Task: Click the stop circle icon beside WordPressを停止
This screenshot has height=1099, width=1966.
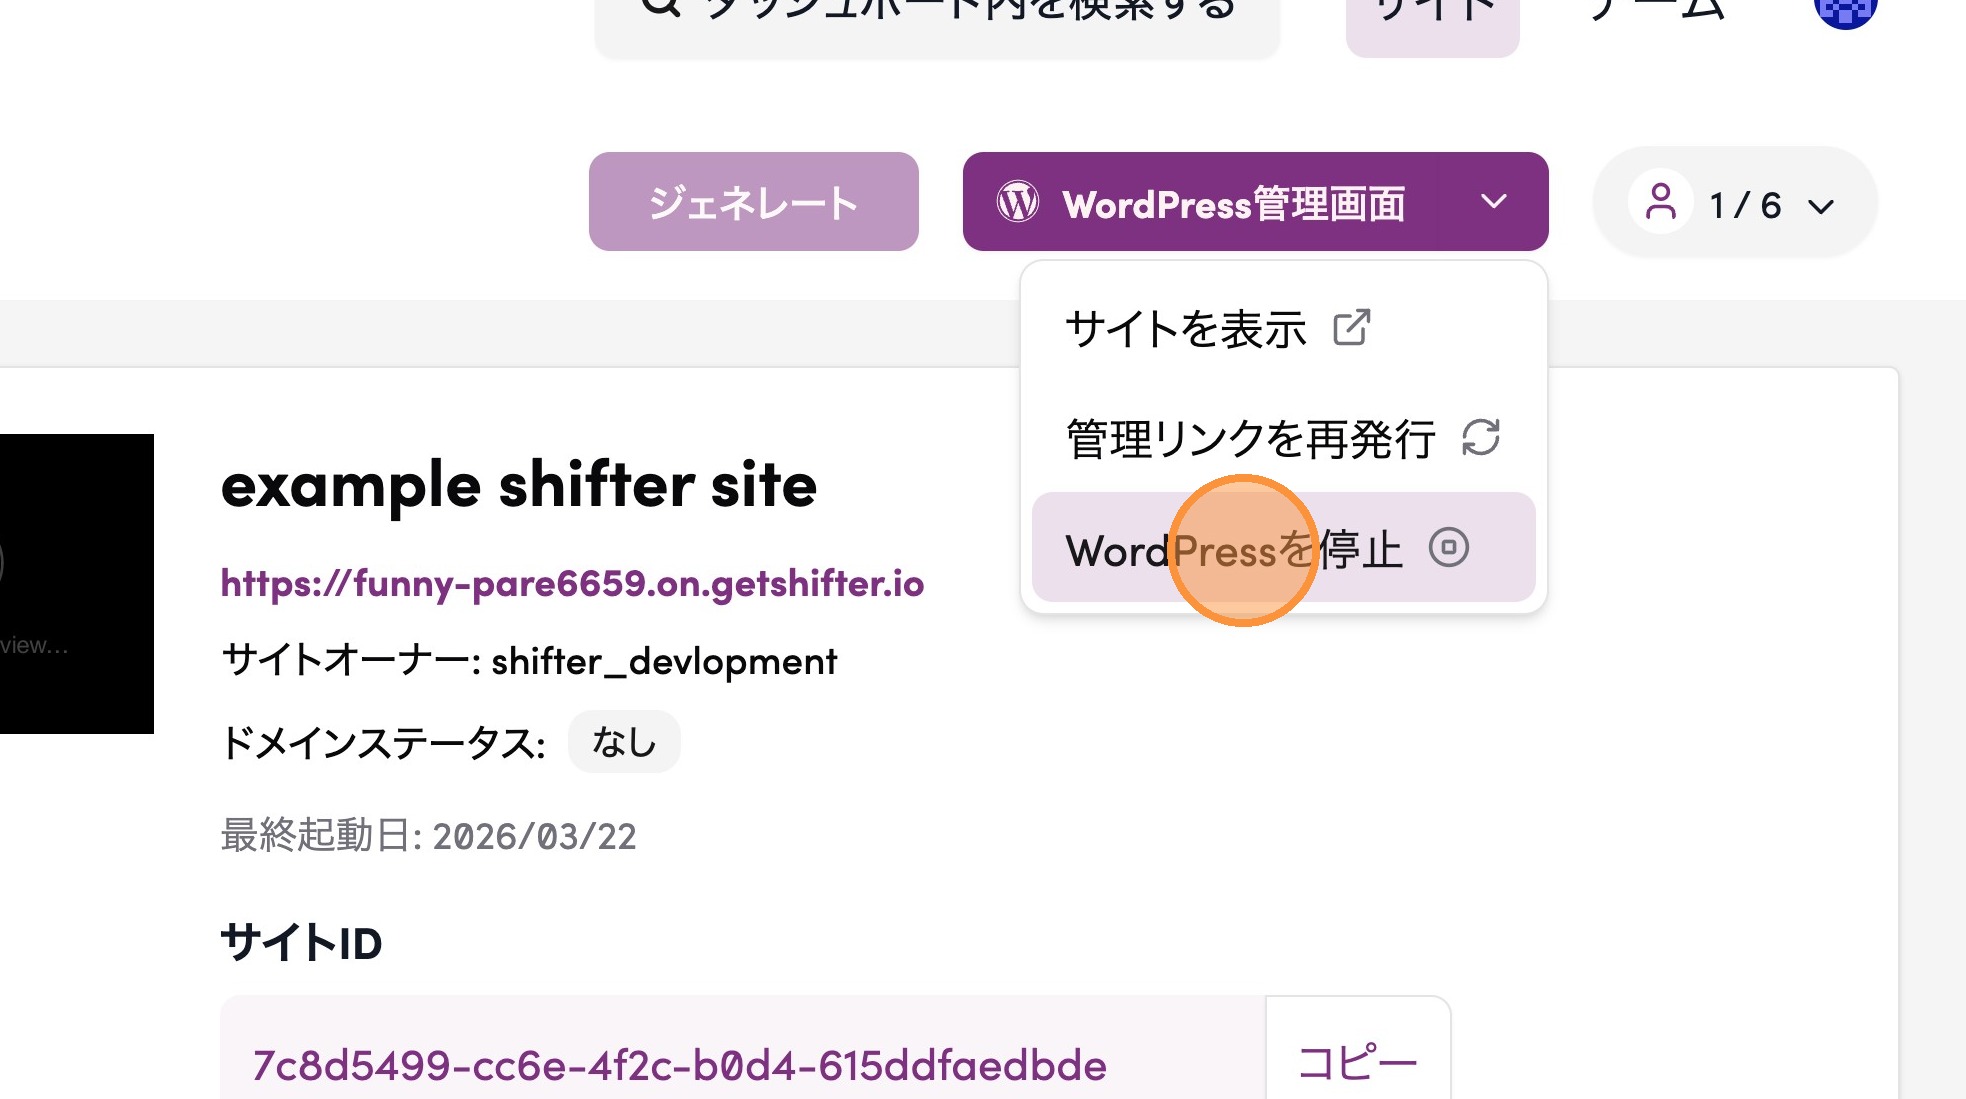Action: pos(1448,547)
